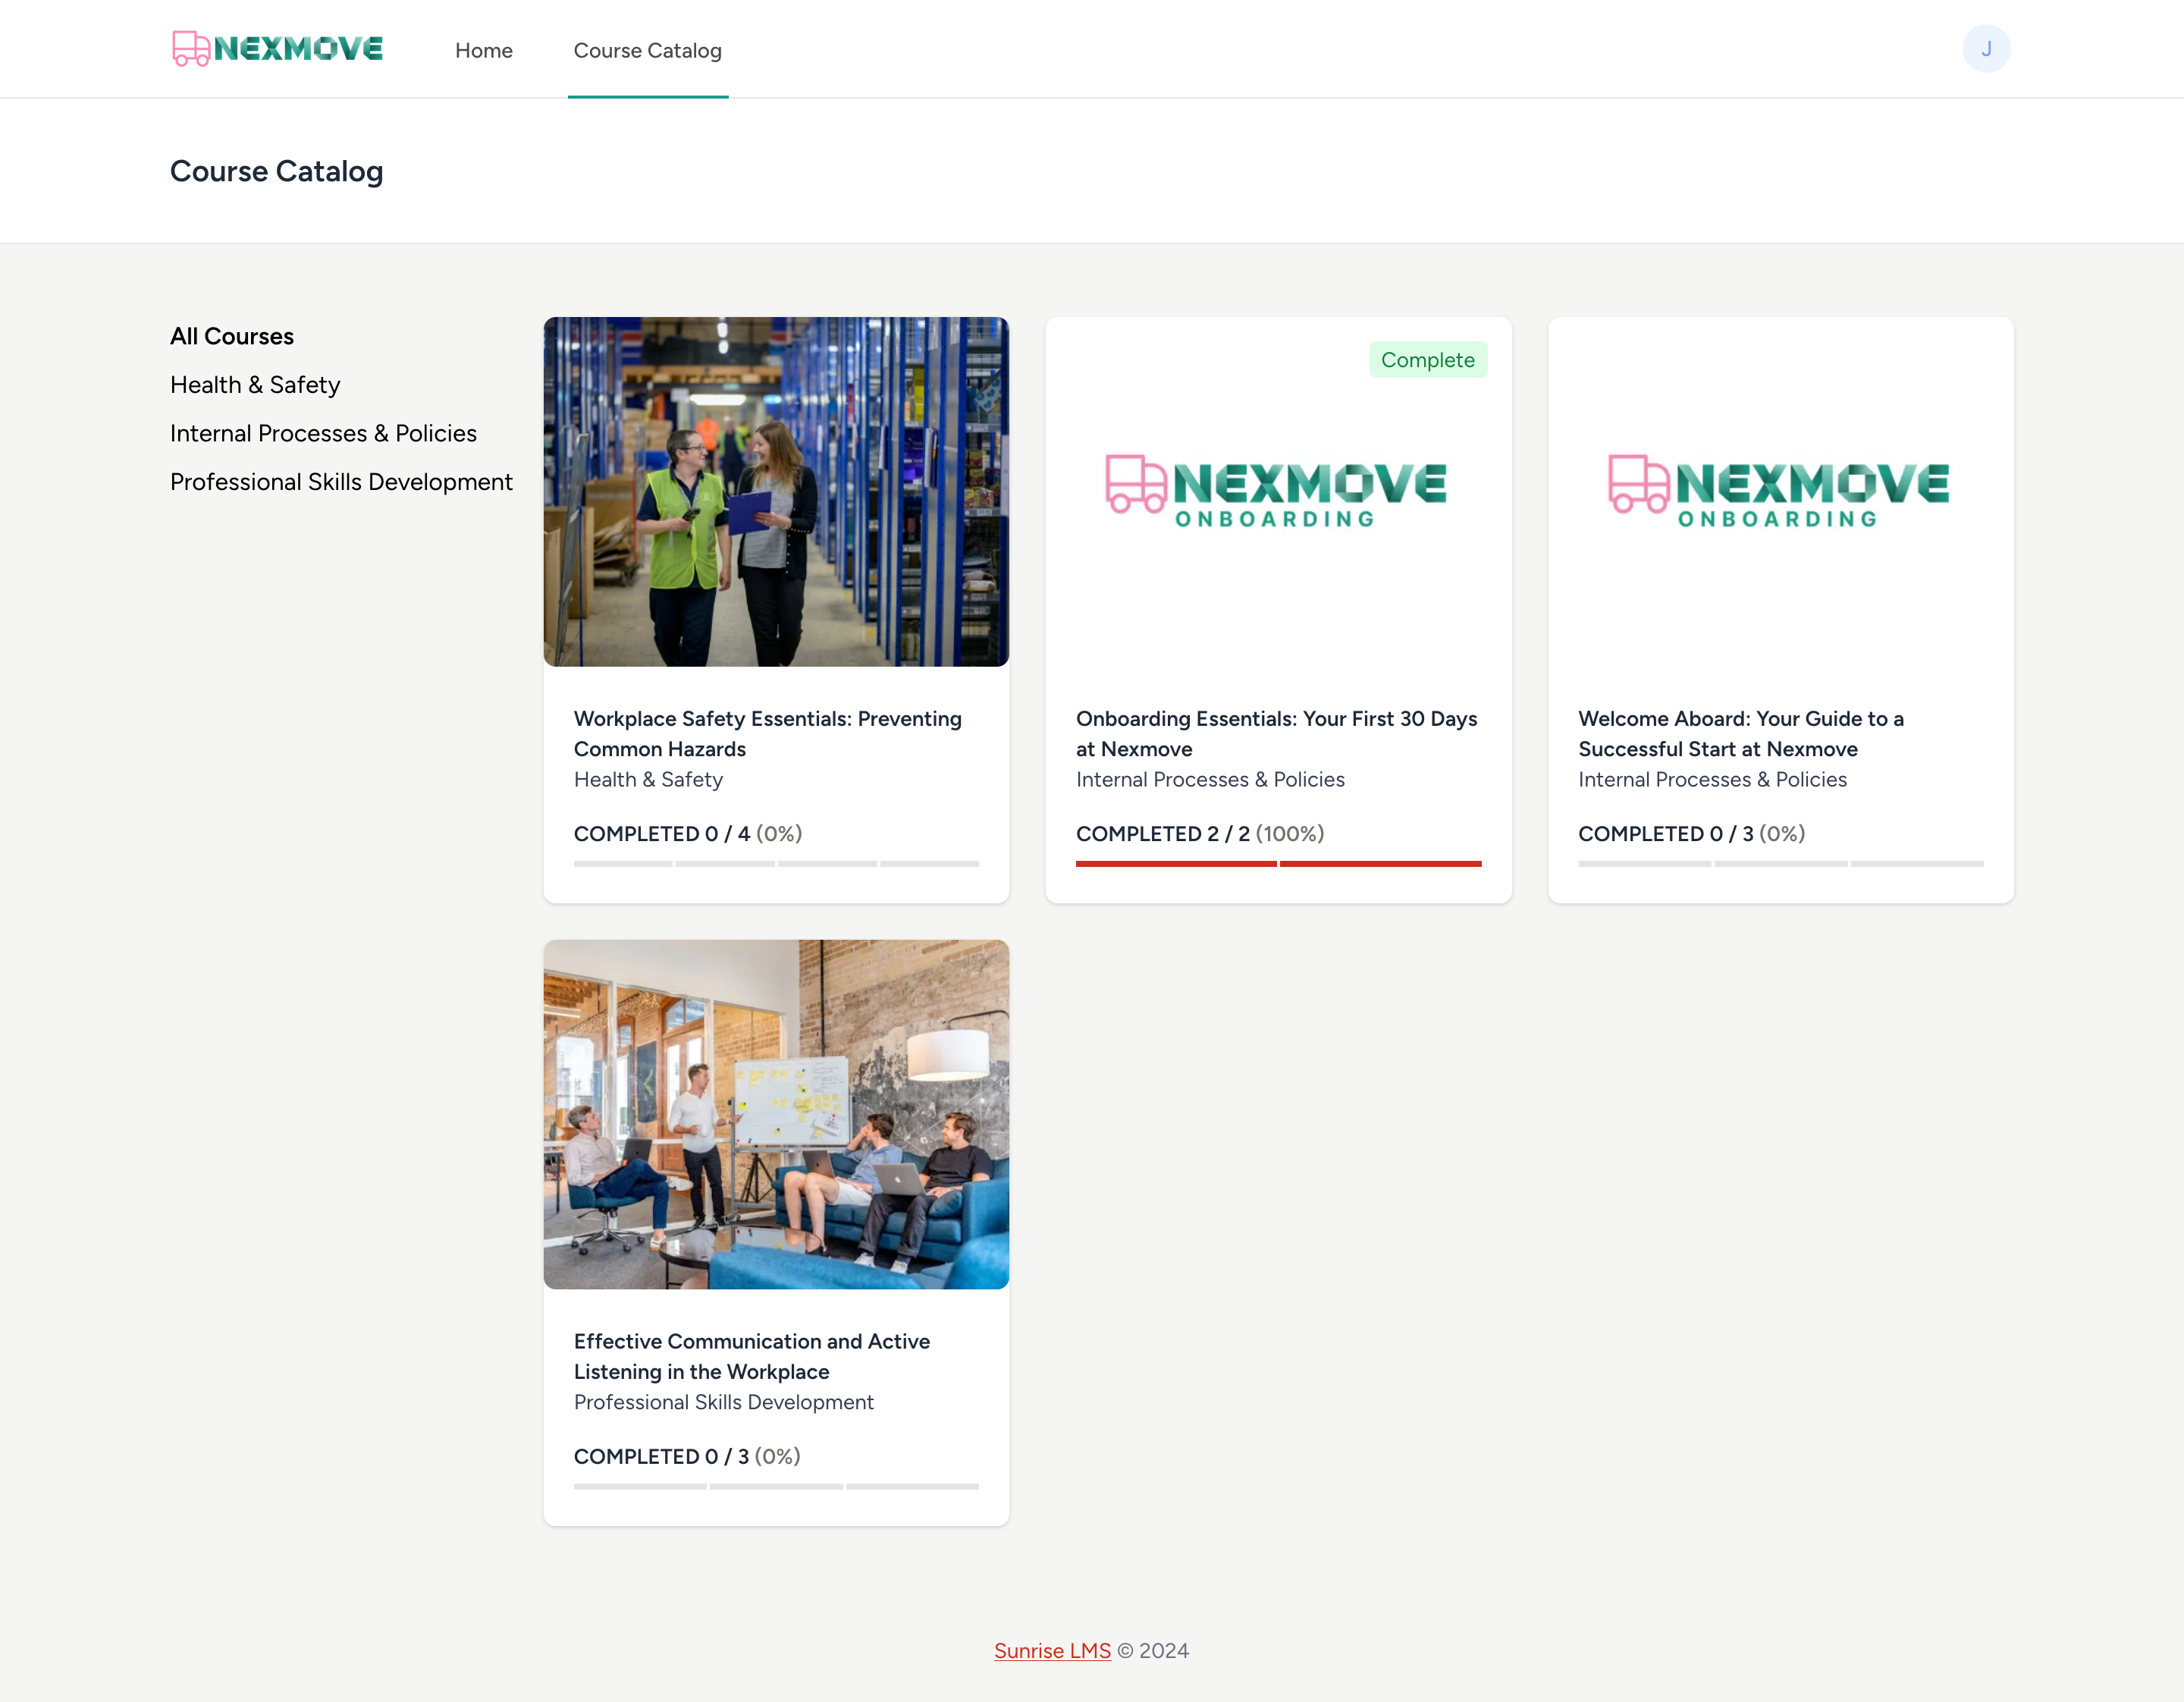The width and height of the screenshot is (2184, 1702).
Task: Click the truck/van icon in logo
Action: (x=190, y=49)
